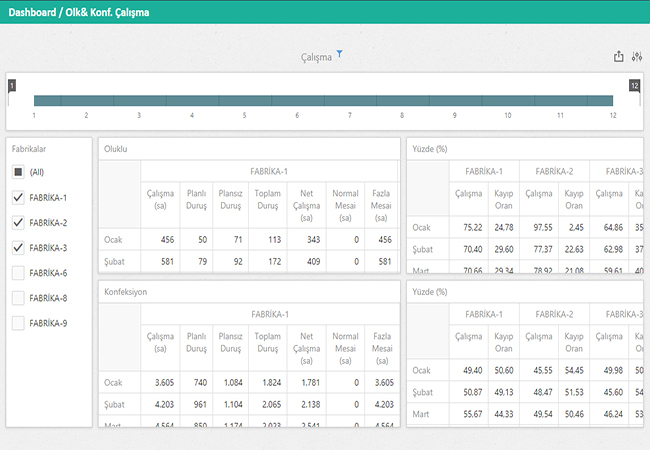The width and height of the screenshot is (650, 450).
Task: Click Net Çalışma column header in Konfeksiyon
Action: [x=307, y=343]
